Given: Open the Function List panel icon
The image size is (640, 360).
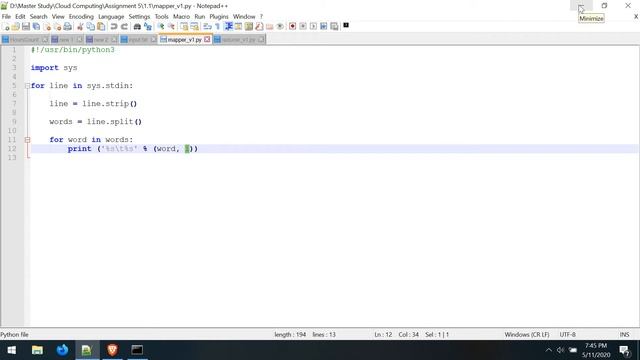Looking at the screenshot, I should (259, 27).
